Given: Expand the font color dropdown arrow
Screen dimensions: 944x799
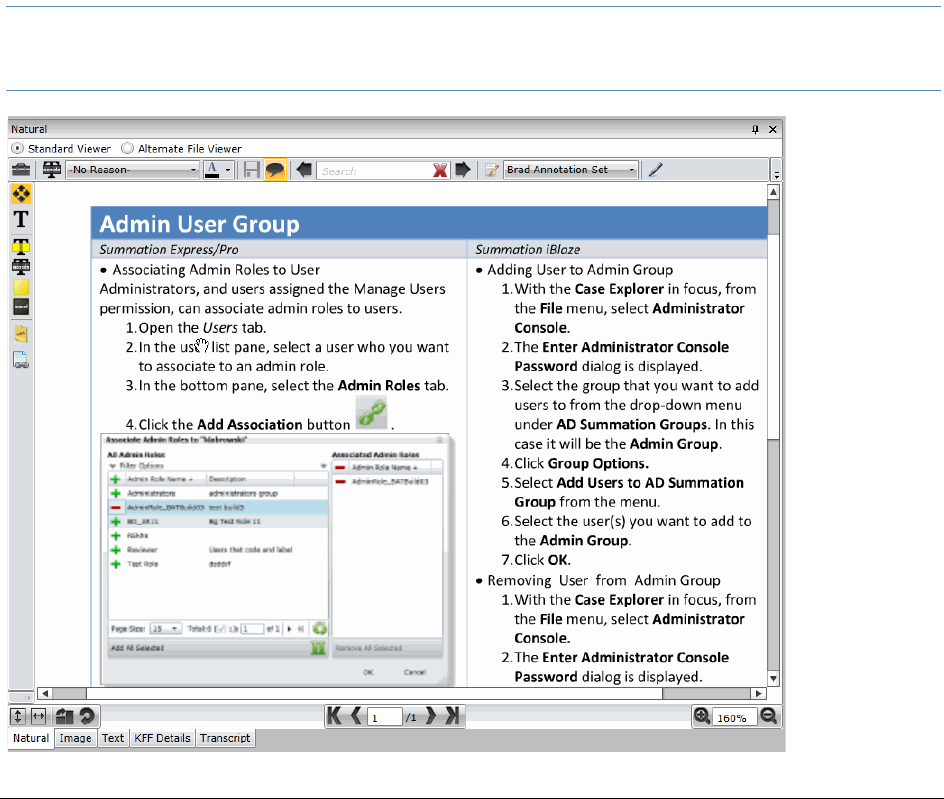Looking at the screenshot, I should pos(228,170).
